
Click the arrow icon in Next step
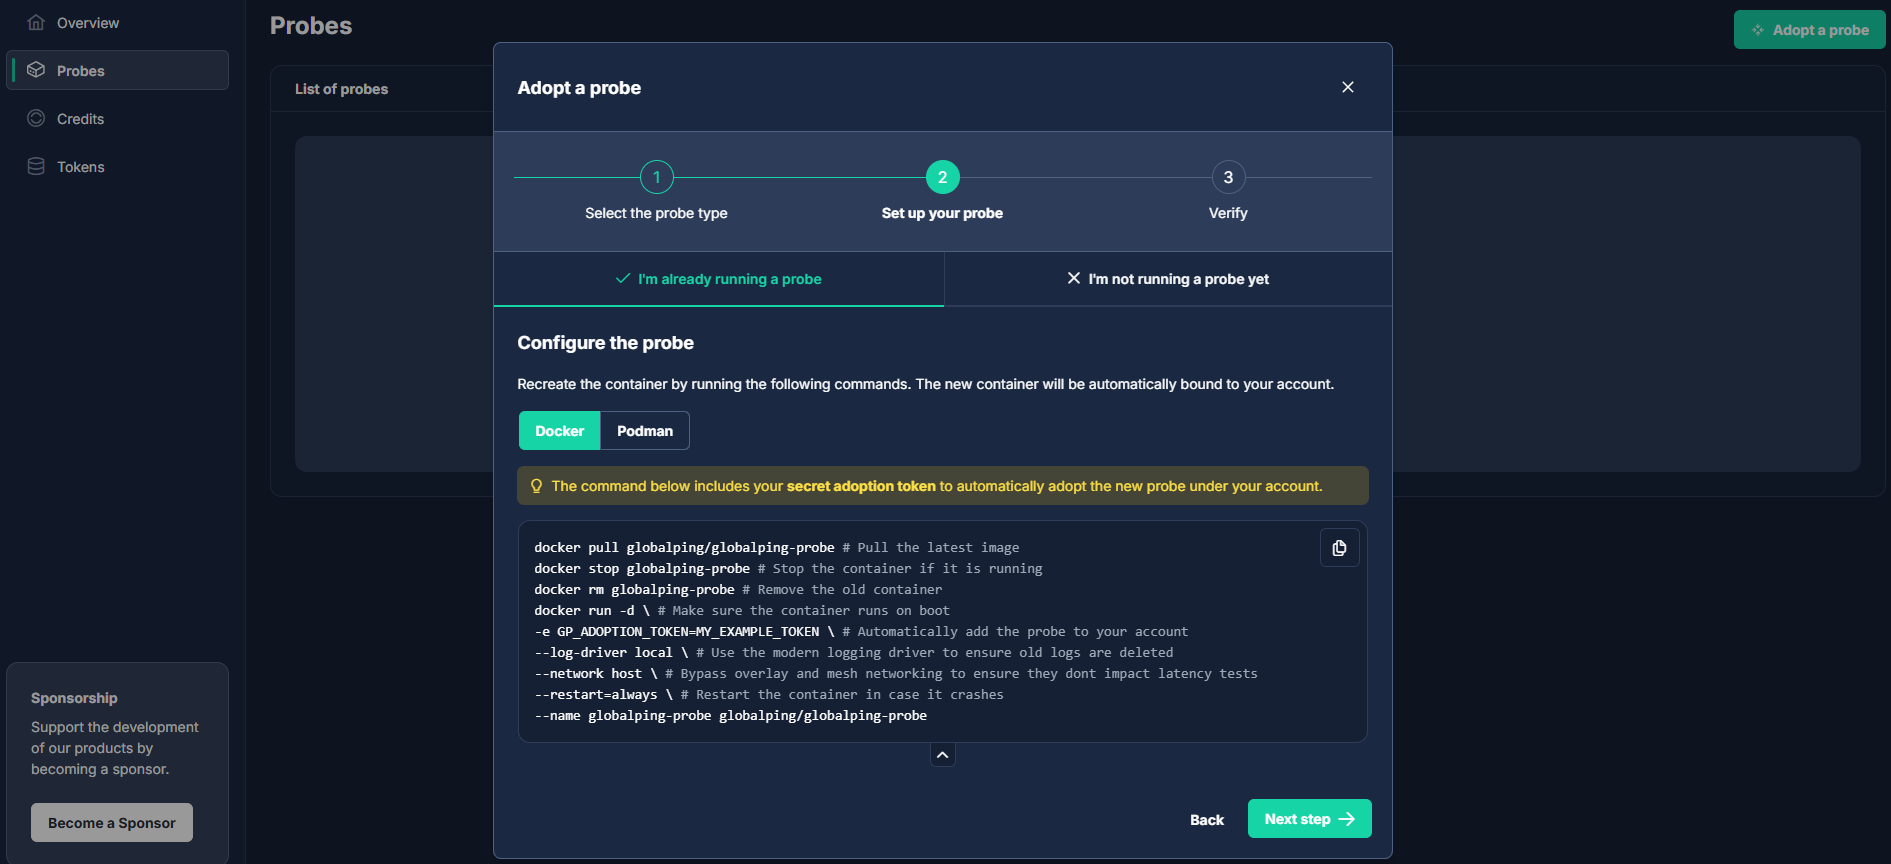(1347, 819)
